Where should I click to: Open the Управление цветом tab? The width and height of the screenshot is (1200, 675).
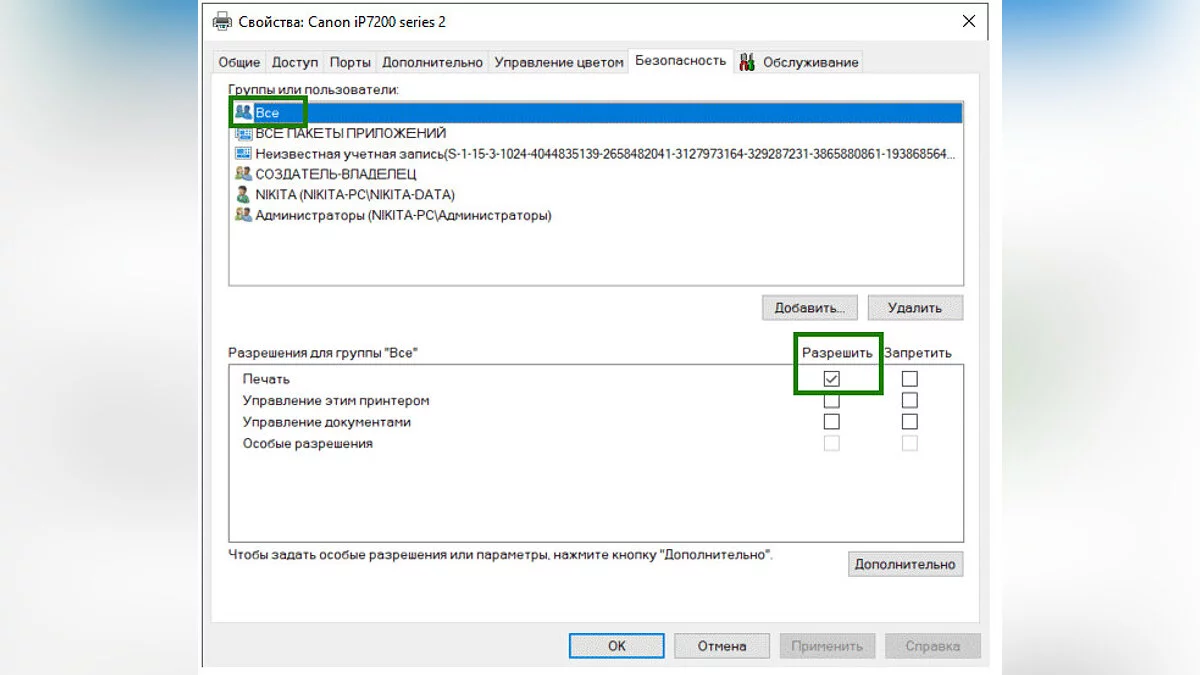pyautogui.click(x=558, y=62)
